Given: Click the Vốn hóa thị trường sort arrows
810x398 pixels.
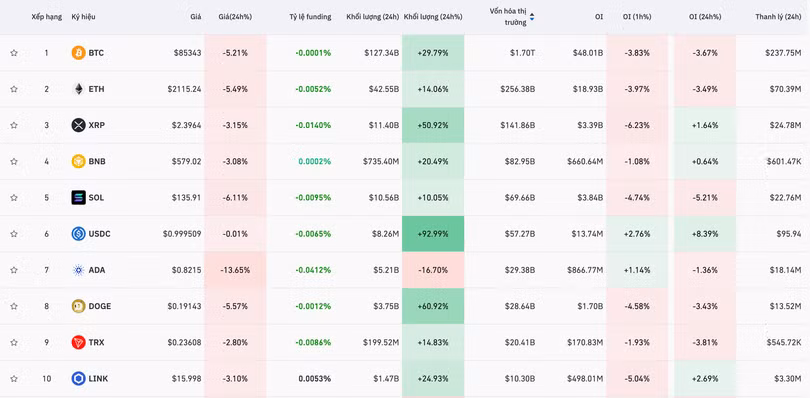Looking at the screenshot, I should click(532, 17).
